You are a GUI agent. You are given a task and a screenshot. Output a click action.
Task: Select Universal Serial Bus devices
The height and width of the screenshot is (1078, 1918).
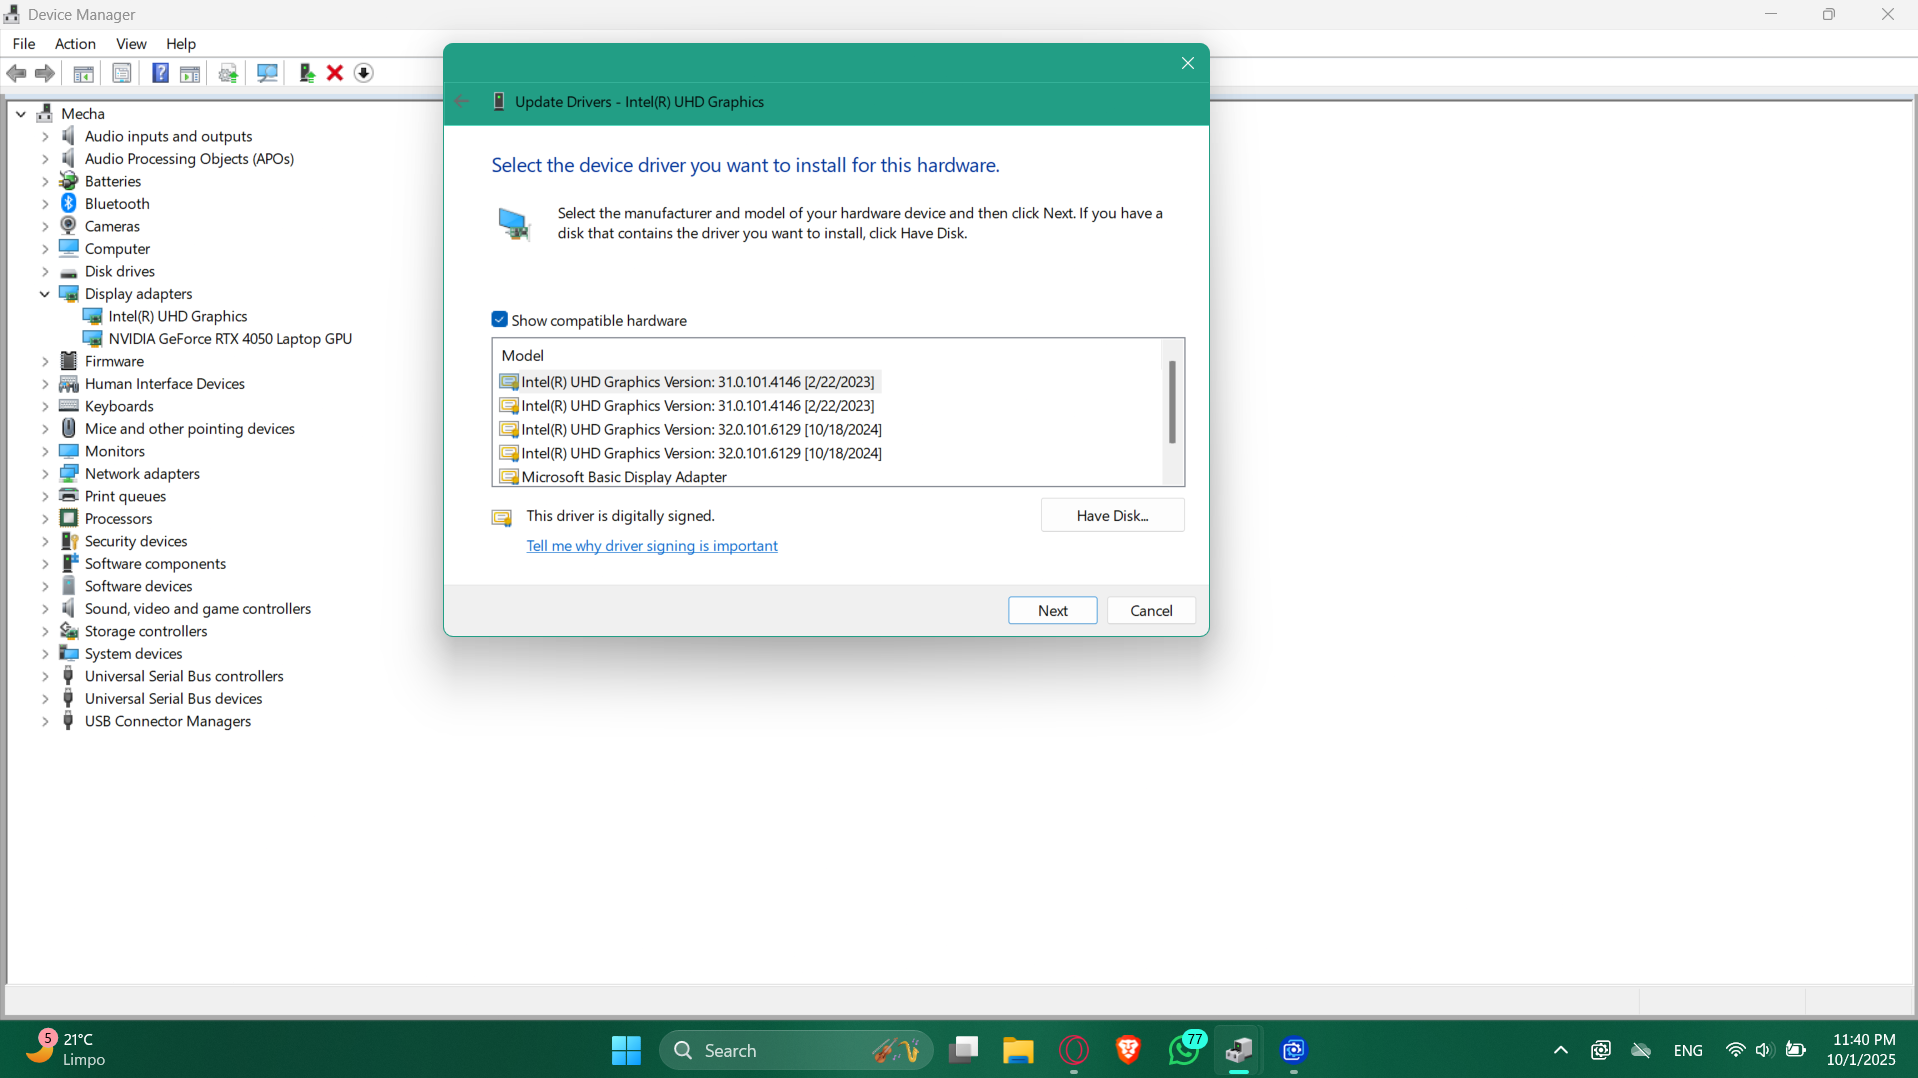[173, 699]
